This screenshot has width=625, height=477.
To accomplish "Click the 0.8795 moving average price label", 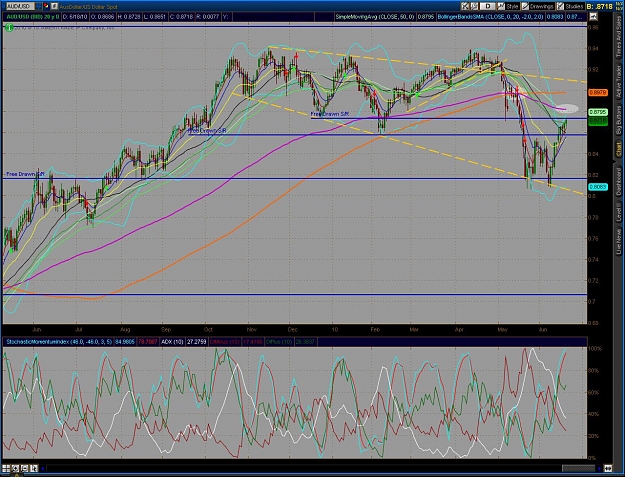I will click(598, 112).
